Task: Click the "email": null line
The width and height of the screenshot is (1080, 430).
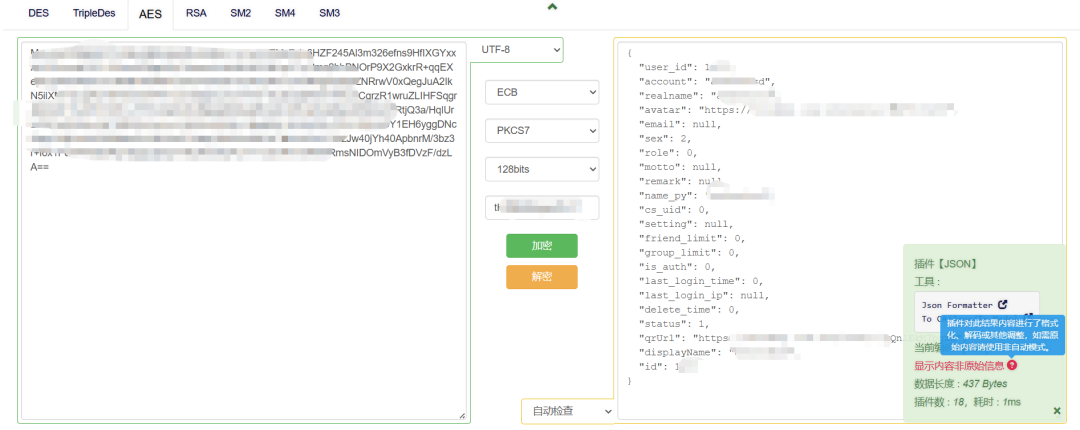Action: (680, 125)
